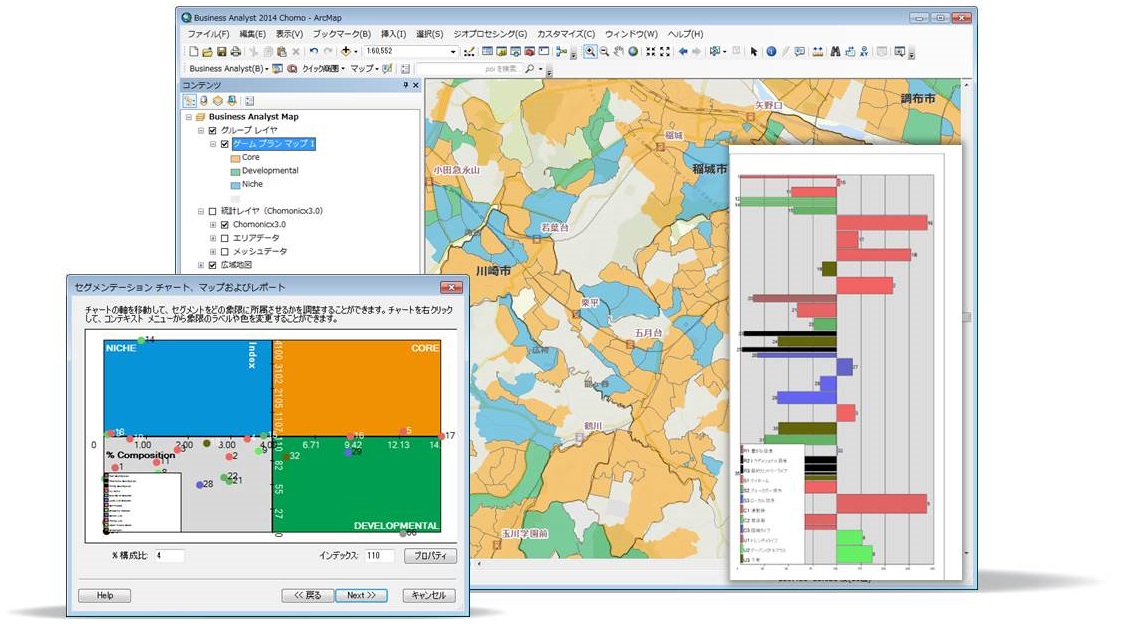
Task: Open the 編集(E) menu
Action: (x=252, y=34)
